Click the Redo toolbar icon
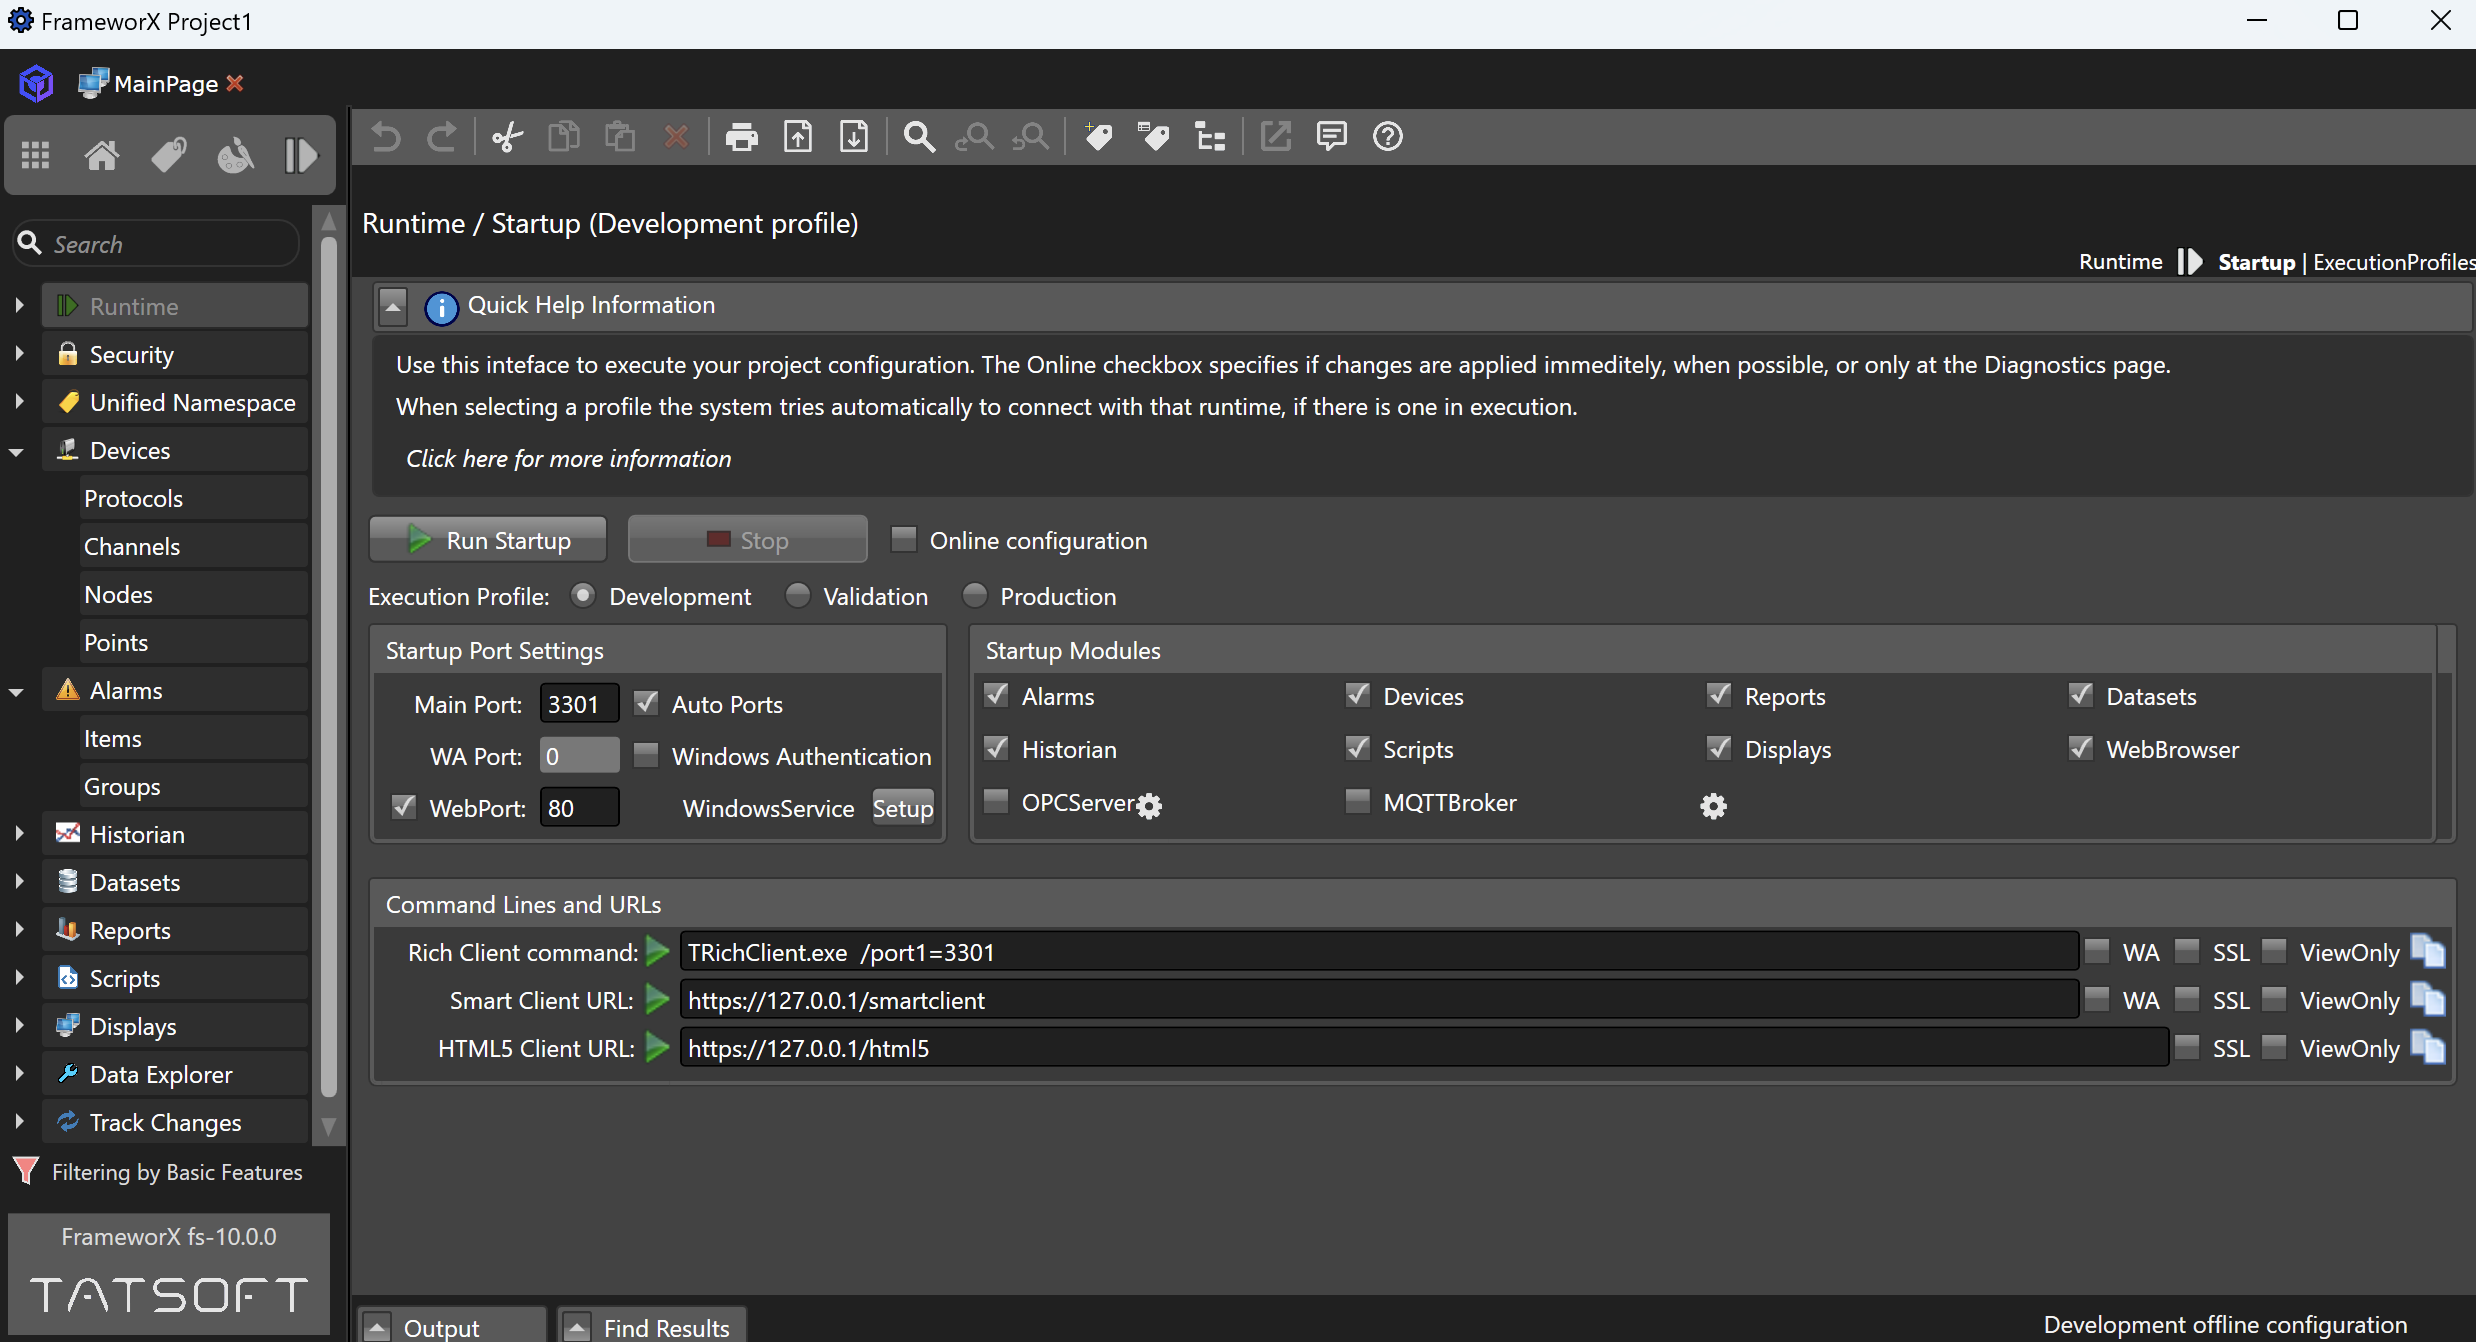 pos(441,136)
